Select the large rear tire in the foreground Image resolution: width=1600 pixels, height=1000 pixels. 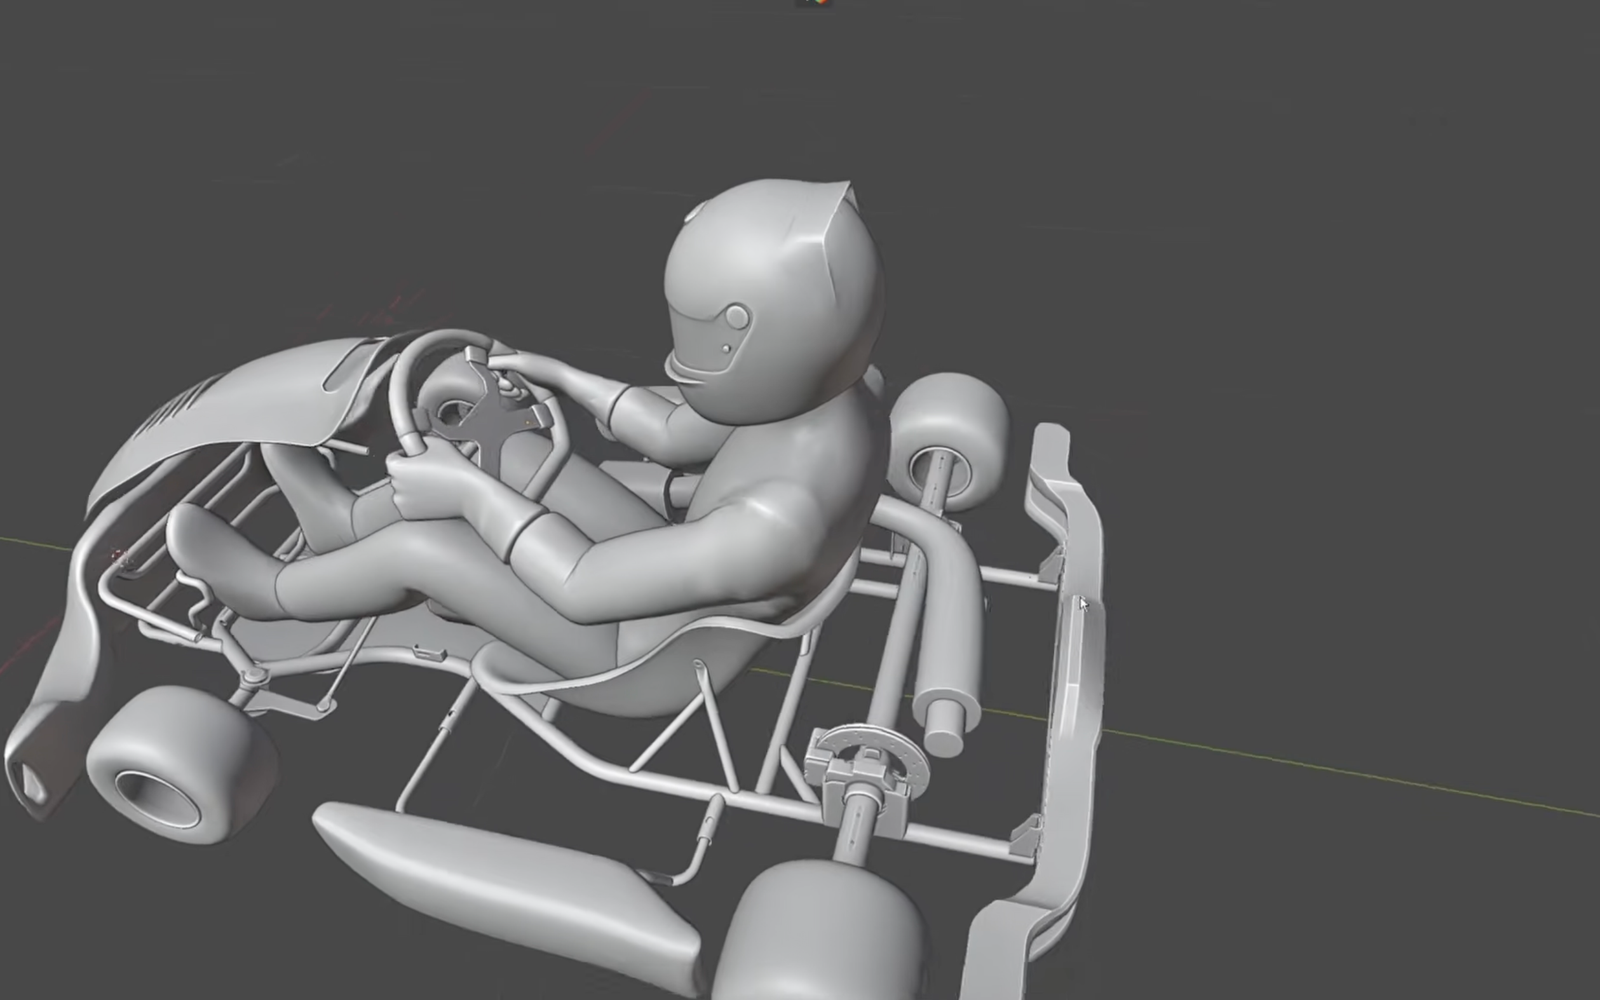point(820,930)
